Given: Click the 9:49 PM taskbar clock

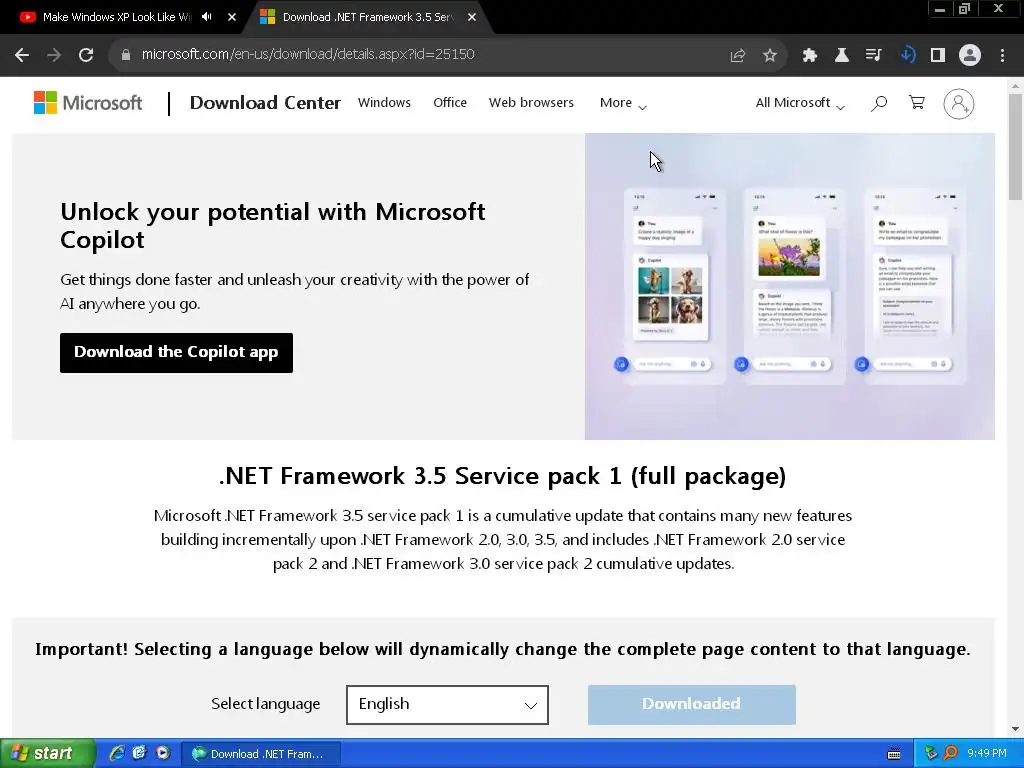Looking at the screenshot, I should 987,754.
